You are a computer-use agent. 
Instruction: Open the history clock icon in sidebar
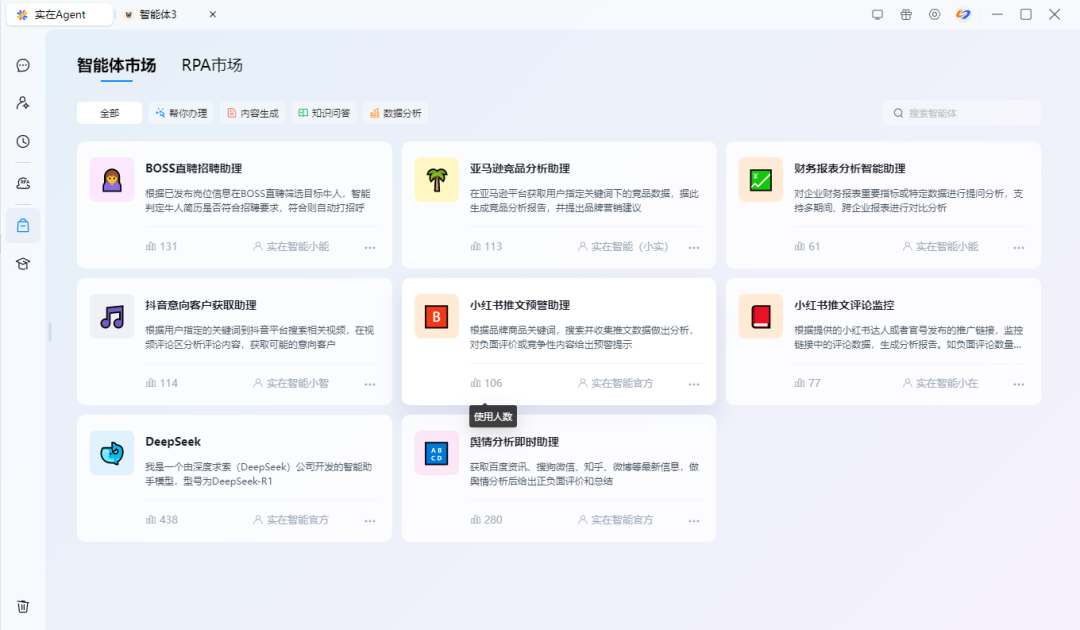point(22,142)
